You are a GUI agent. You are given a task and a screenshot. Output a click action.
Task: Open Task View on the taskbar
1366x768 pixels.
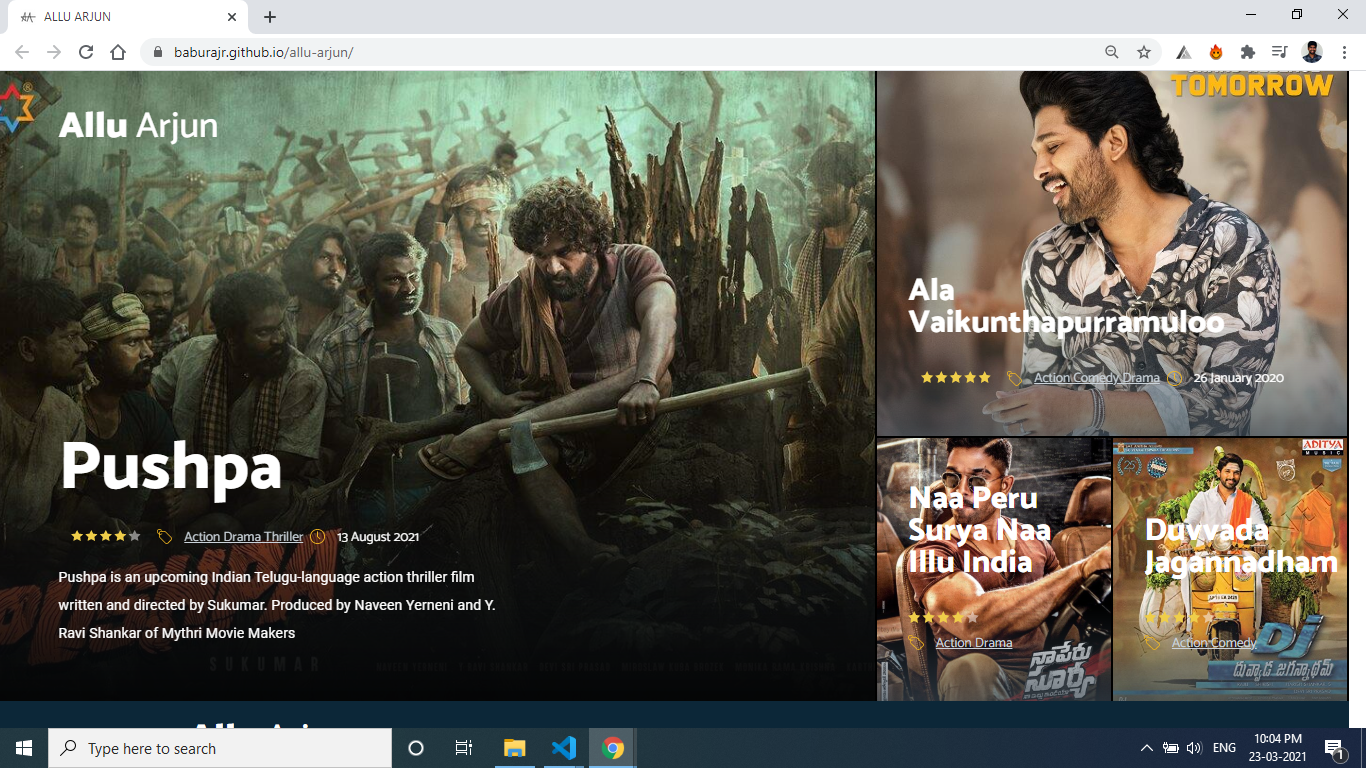pos(464,748)
